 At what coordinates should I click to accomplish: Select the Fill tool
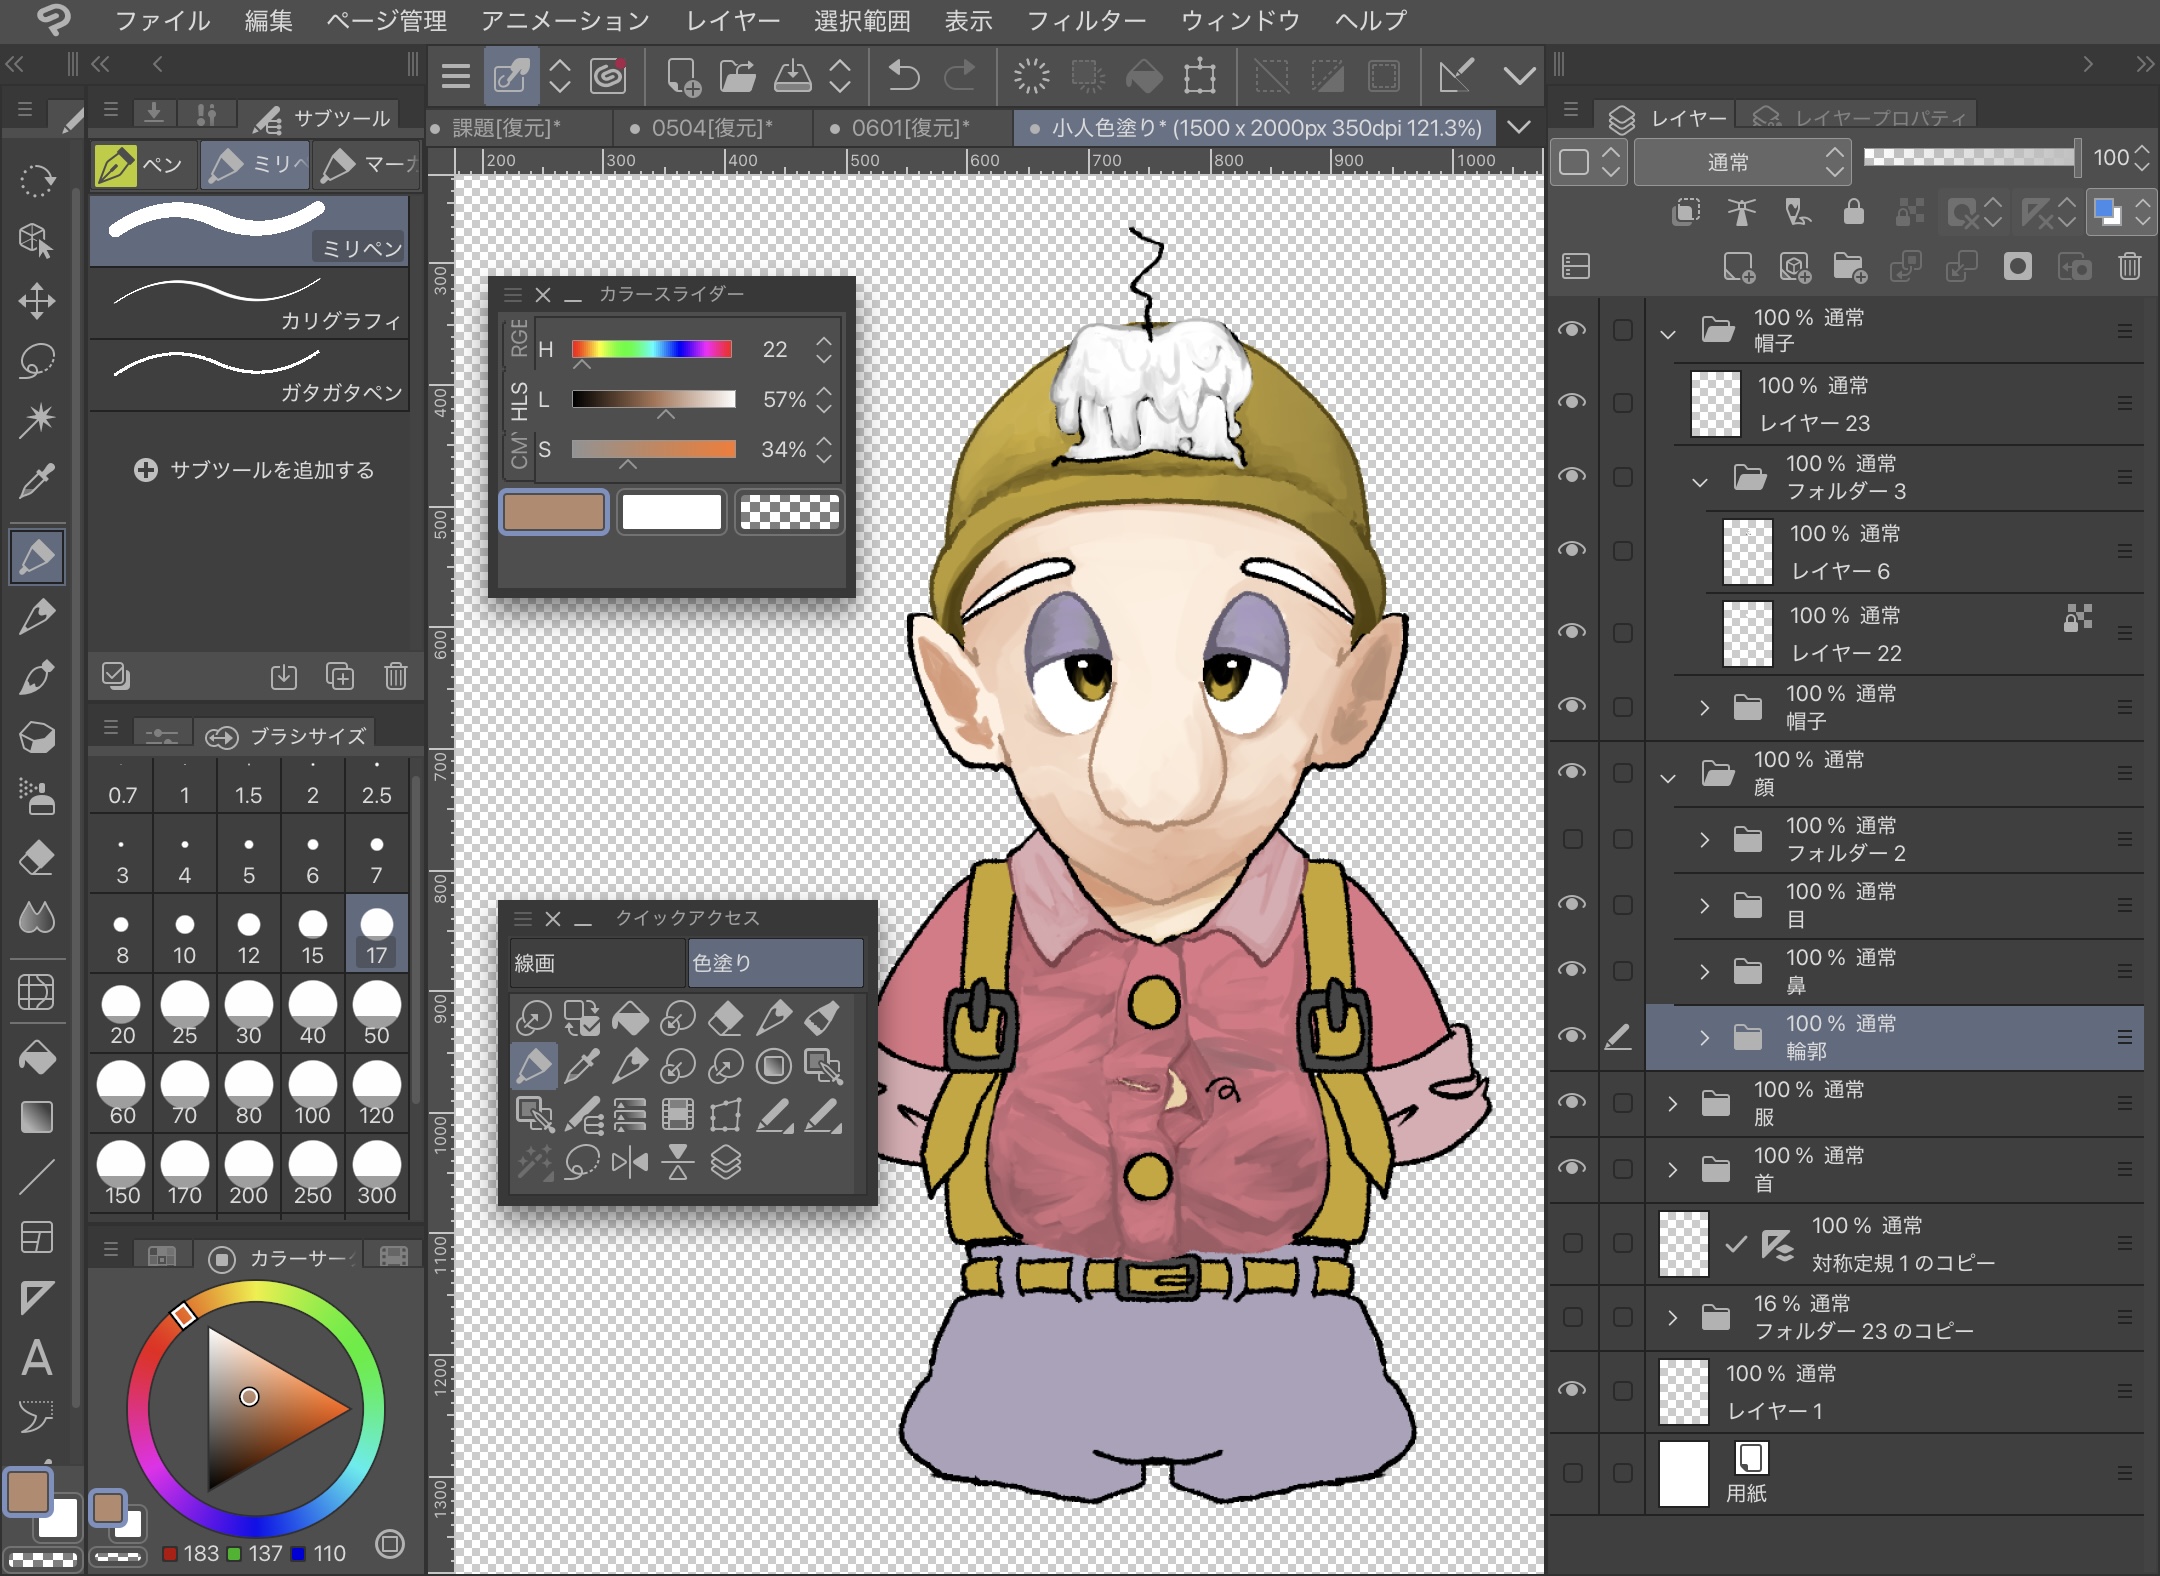tap(37, 1057)
